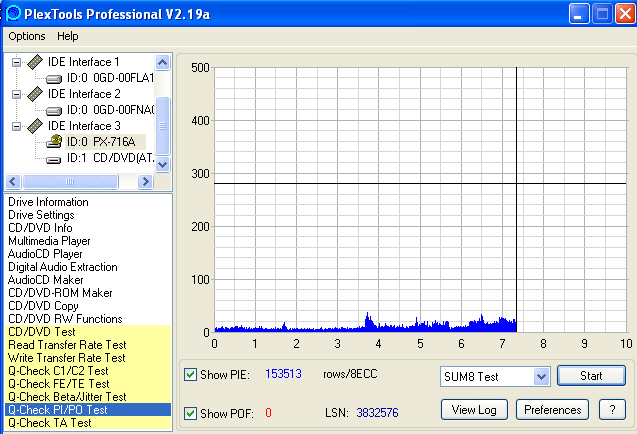
Task: Open the AudioCD Player function
Action: 45,254
